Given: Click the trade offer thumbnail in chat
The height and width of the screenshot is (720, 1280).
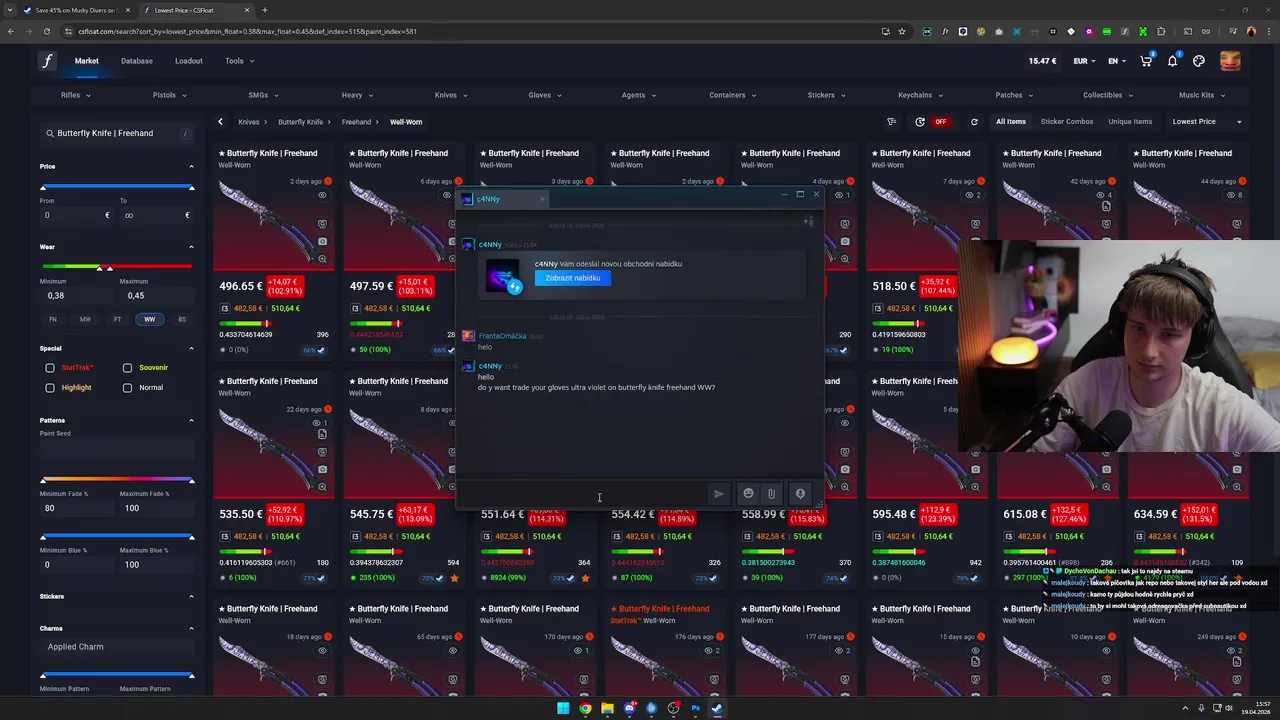Looking at the screenshot, I should [503, 277].
